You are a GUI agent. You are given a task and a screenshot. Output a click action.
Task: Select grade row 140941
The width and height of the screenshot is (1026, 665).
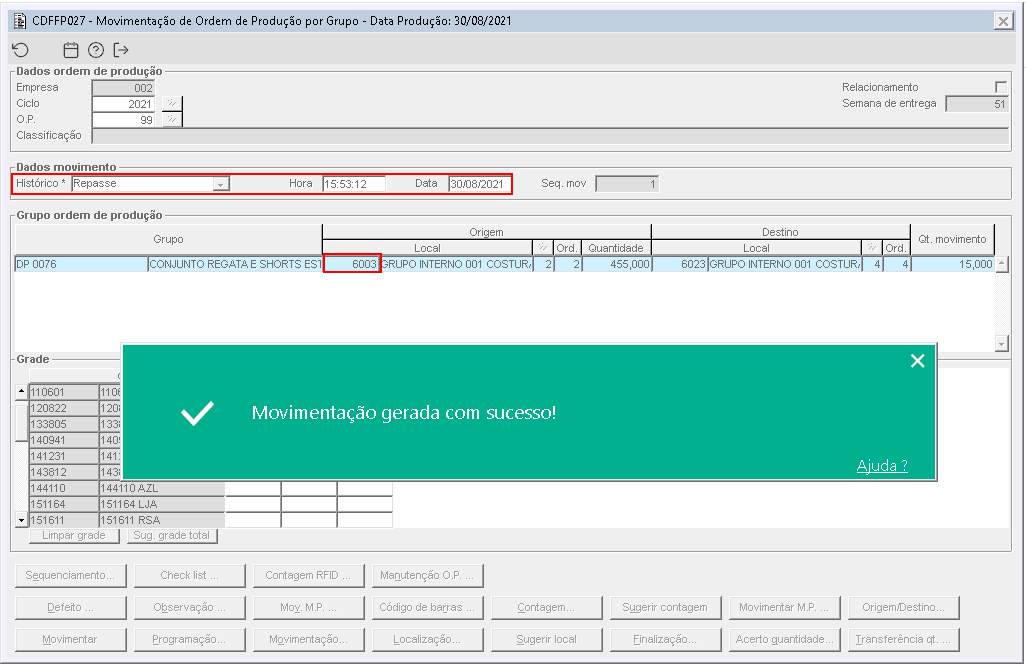tap(64, 440)
